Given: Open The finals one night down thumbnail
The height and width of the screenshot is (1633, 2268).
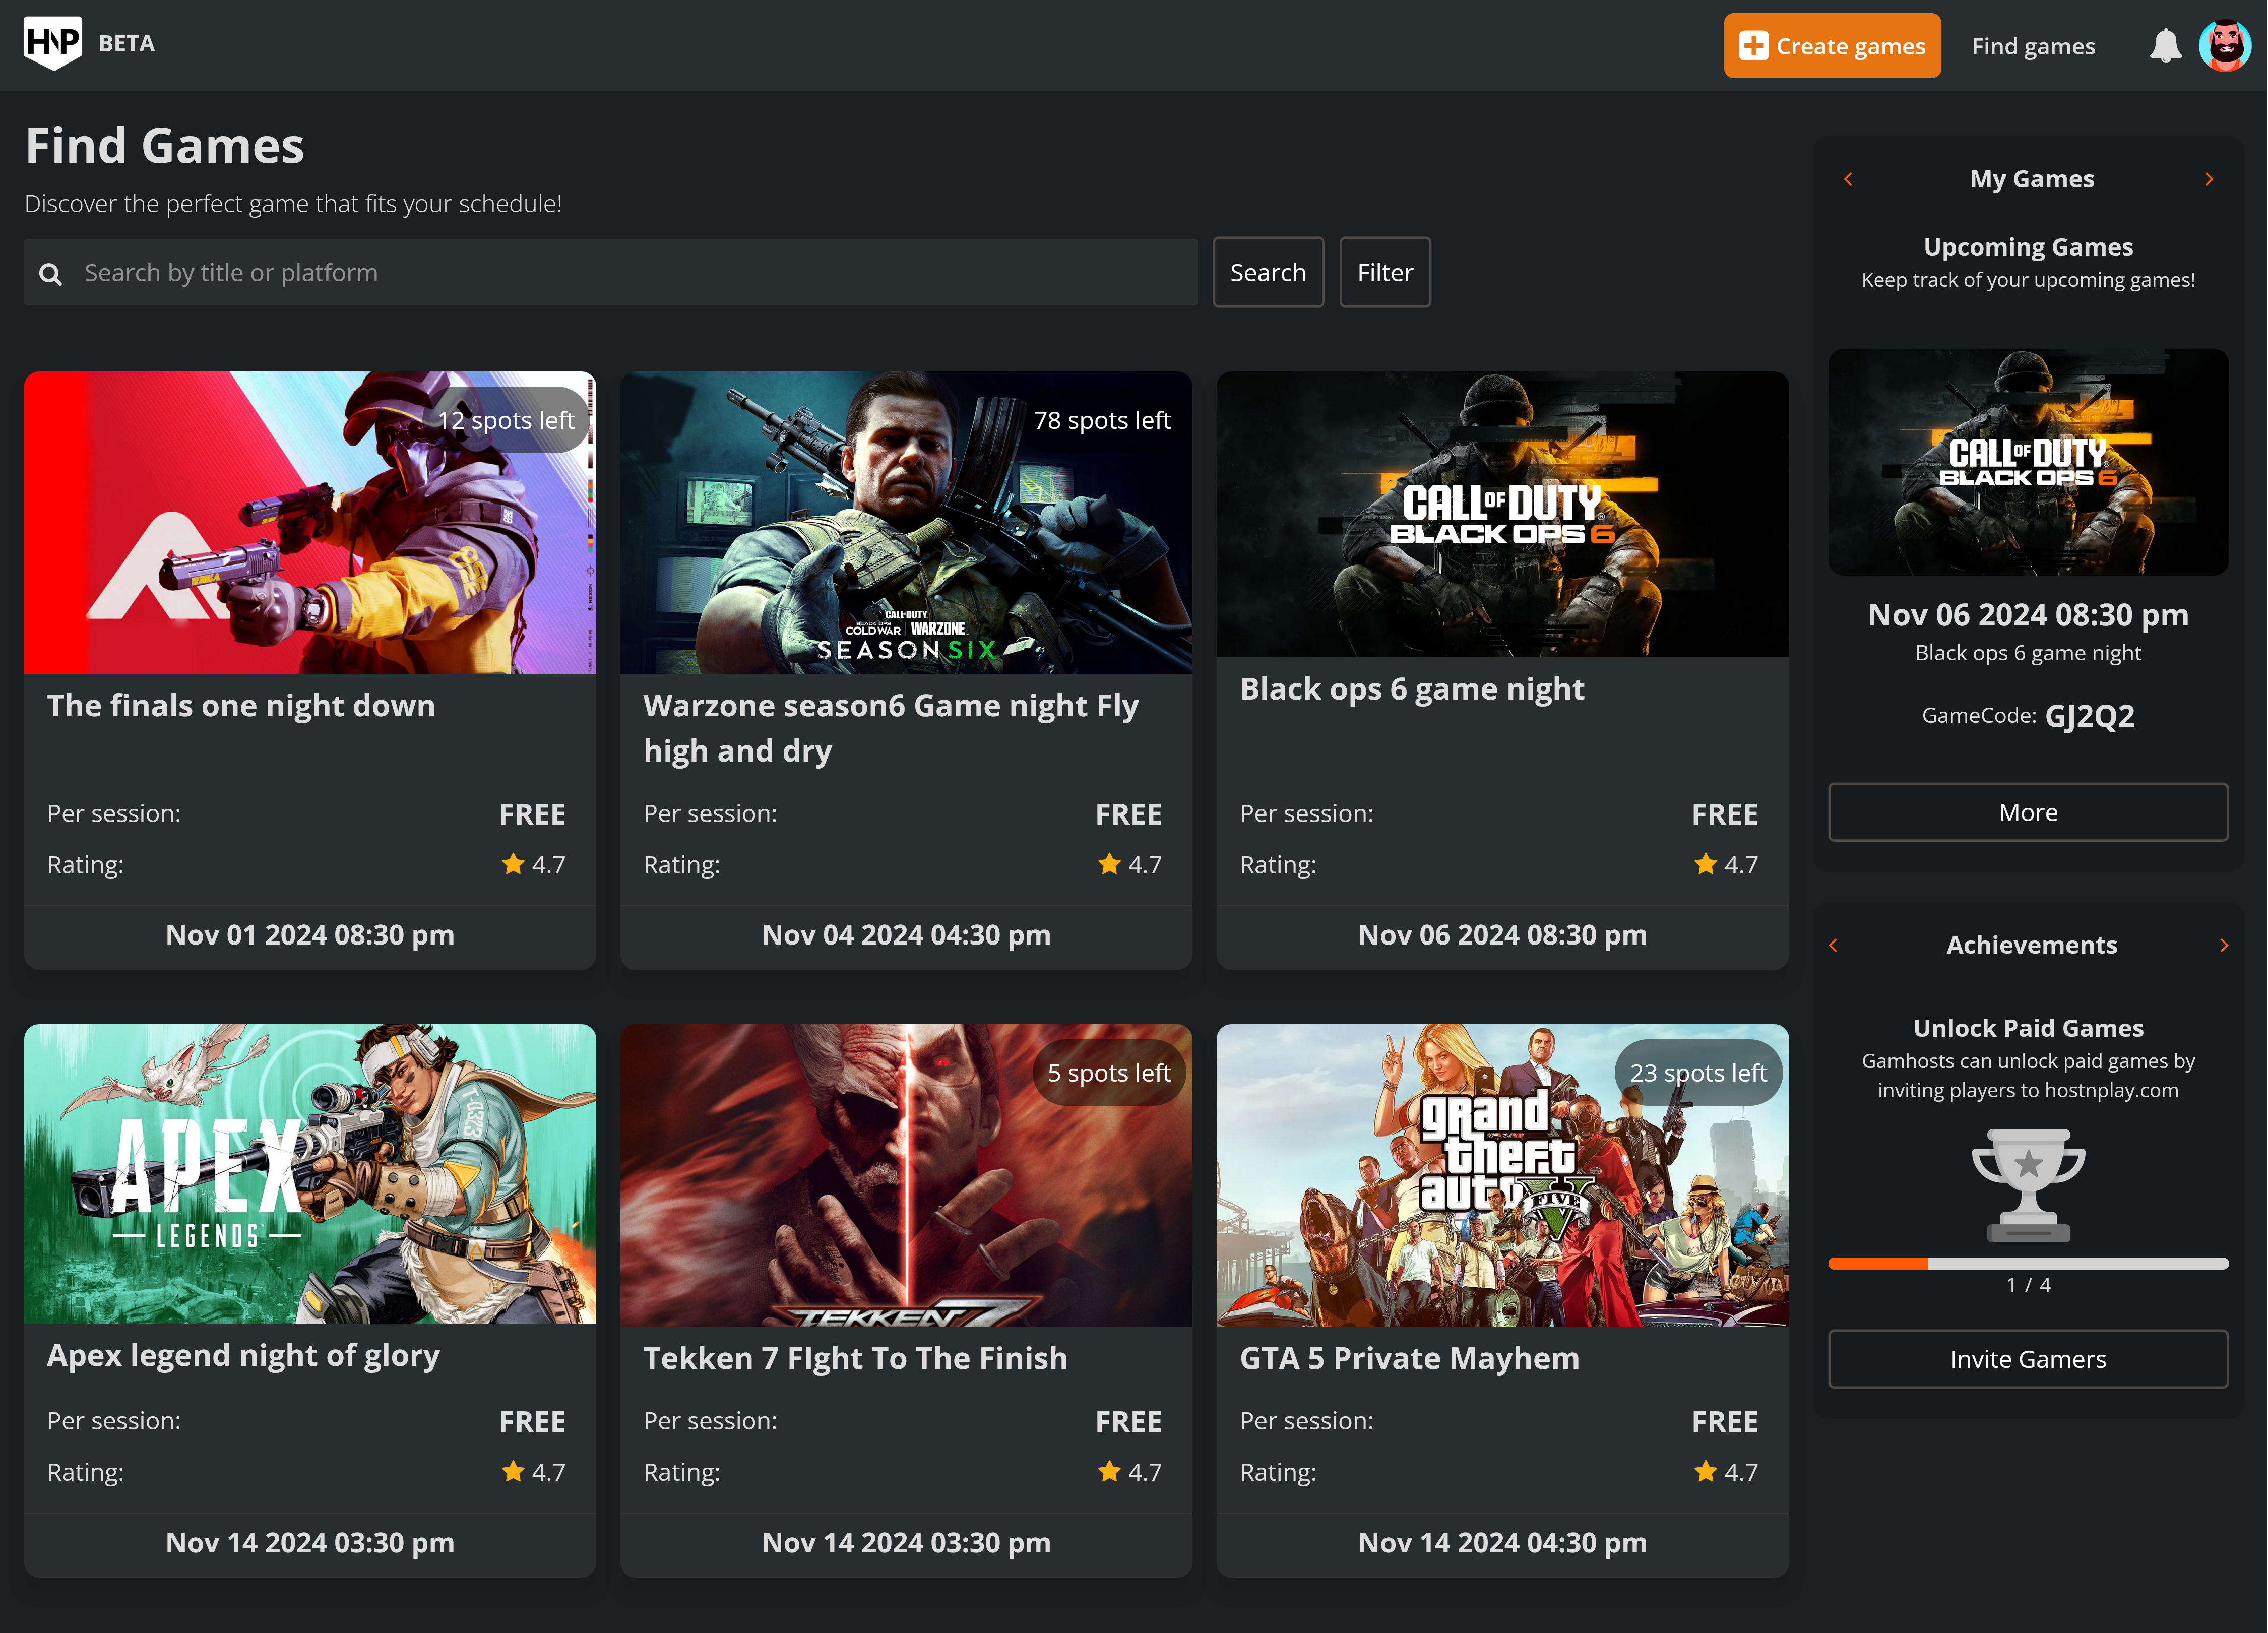Looking at the screenshot, I should coord(310,523).
